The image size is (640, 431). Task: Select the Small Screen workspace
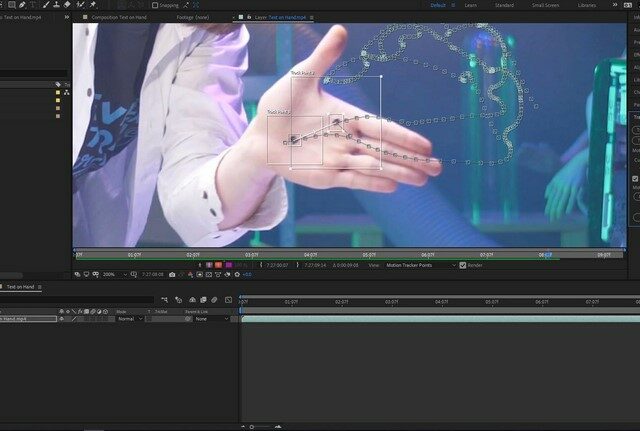click(545, 5)
